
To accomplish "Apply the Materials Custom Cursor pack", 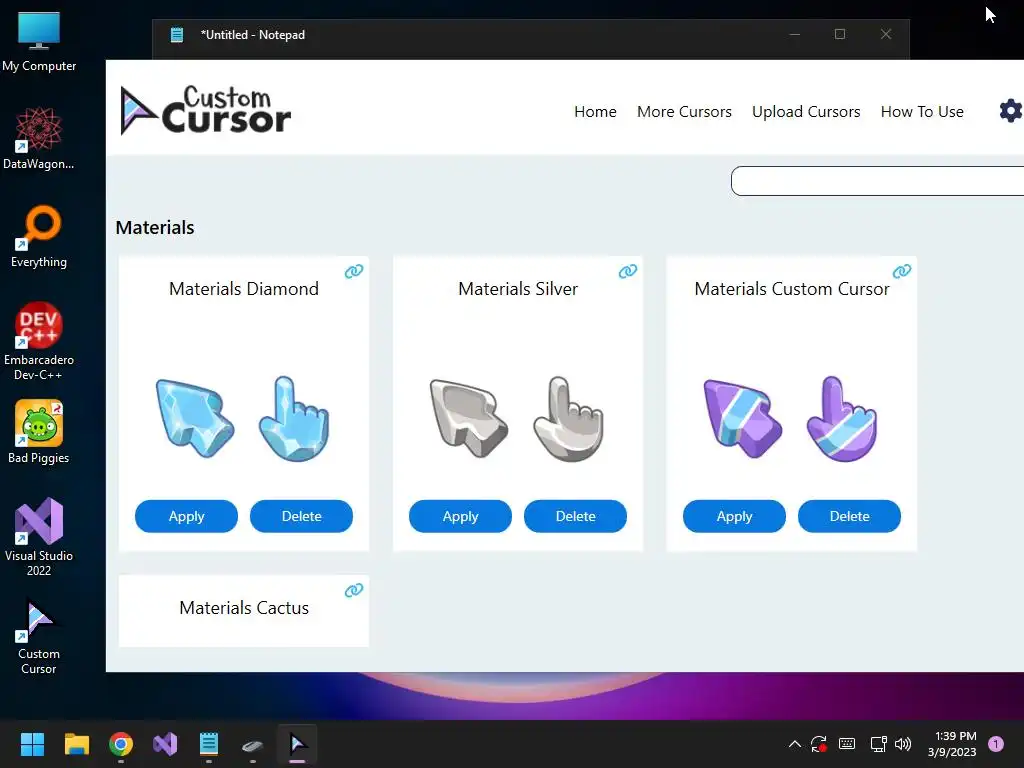I will point(734,516).
